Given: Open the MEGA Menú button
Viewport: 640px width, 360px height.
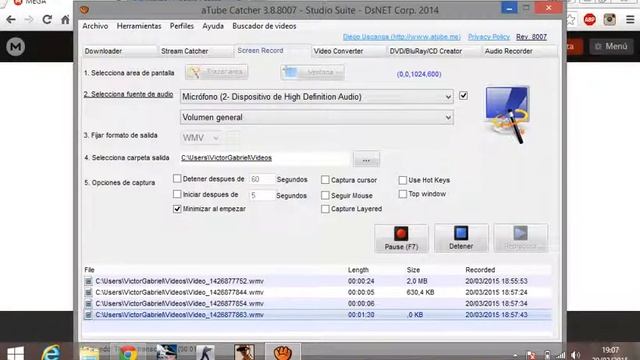Looking at the screenshot, I should [611, 47].
